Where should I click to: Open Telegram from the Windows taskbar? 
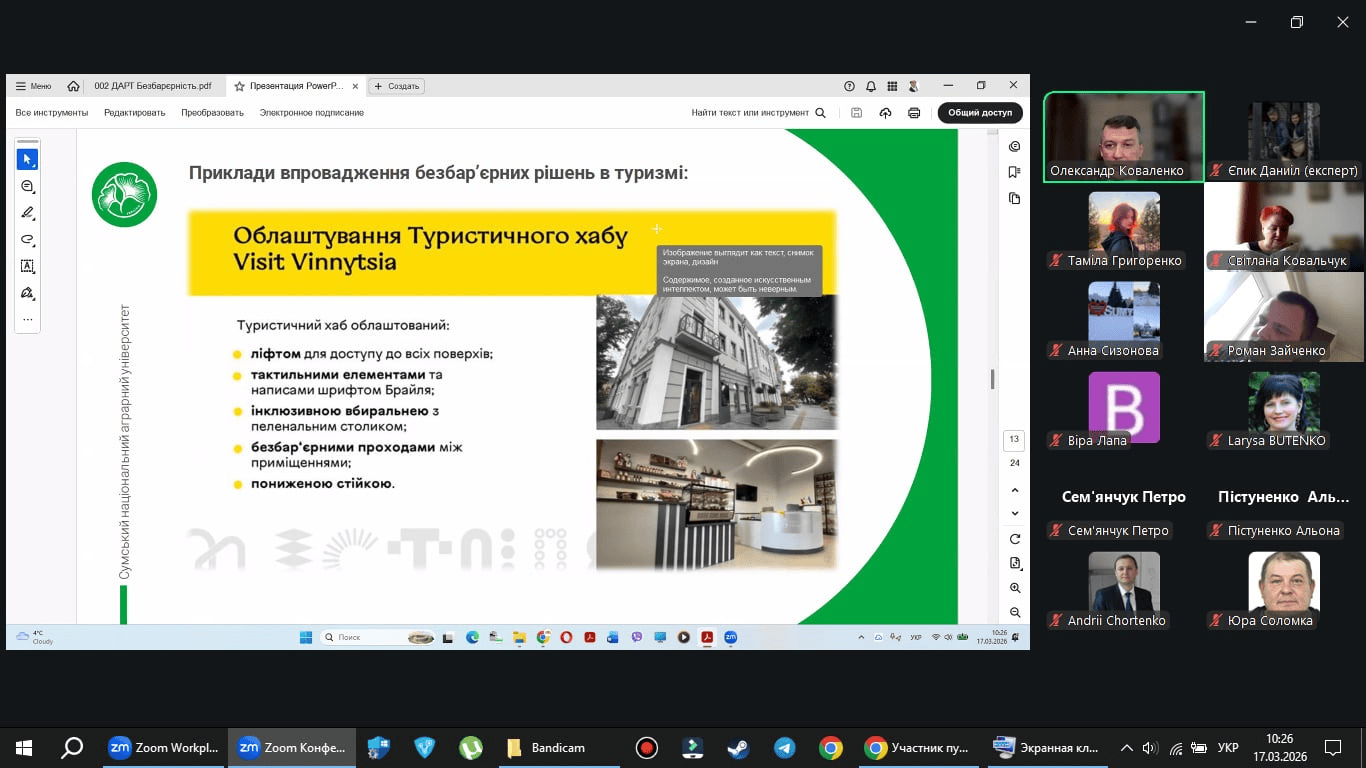(784, 748)
